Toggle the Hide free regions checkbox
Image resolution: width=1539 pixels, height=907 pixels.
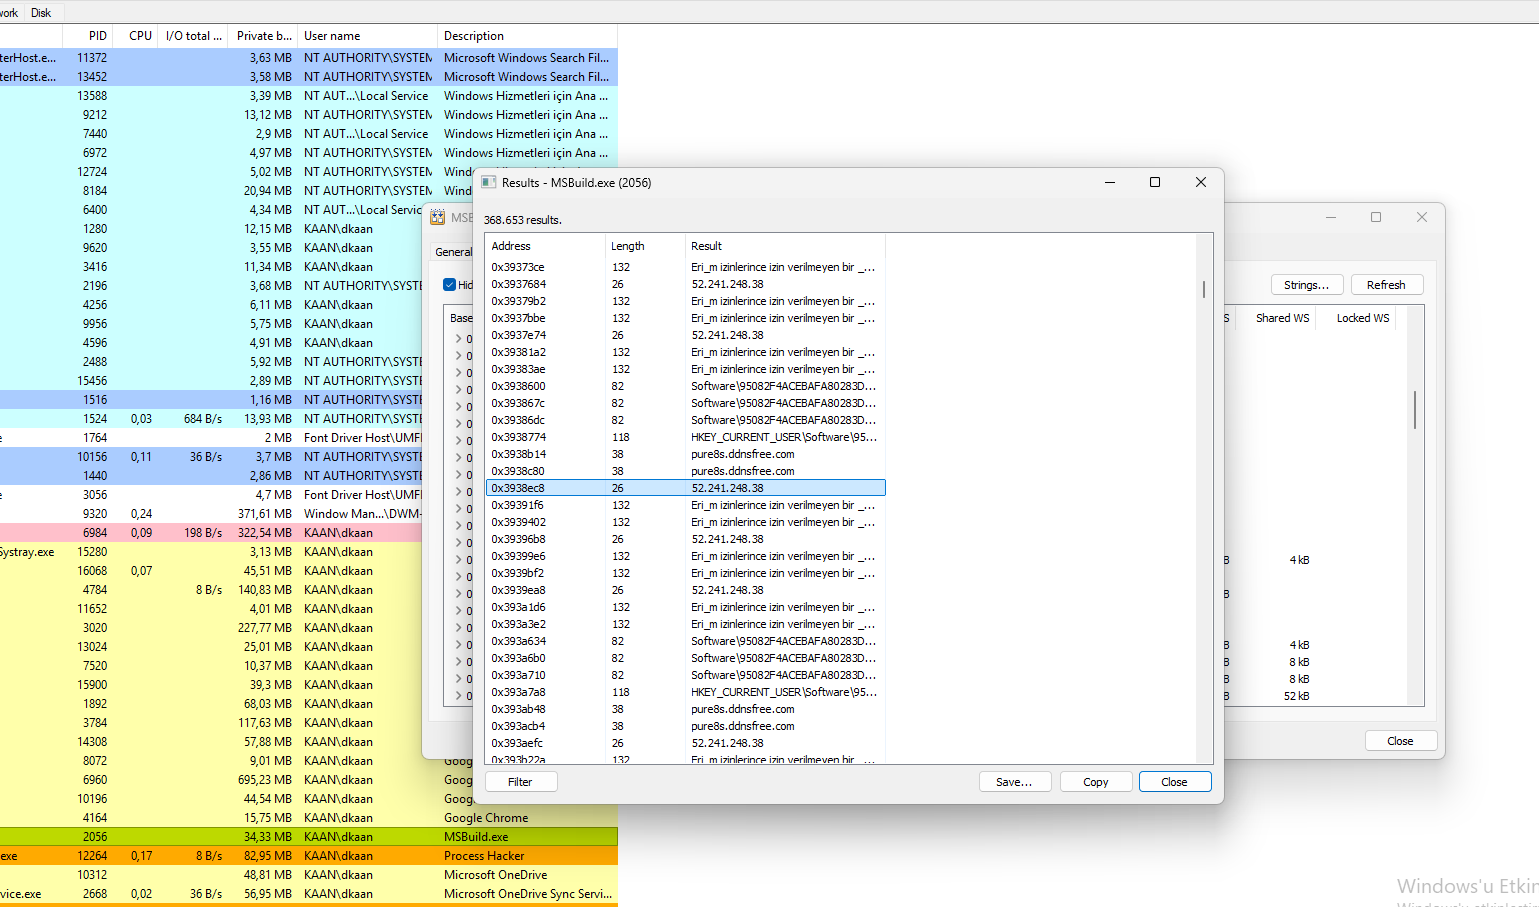[x=450, y=285]
